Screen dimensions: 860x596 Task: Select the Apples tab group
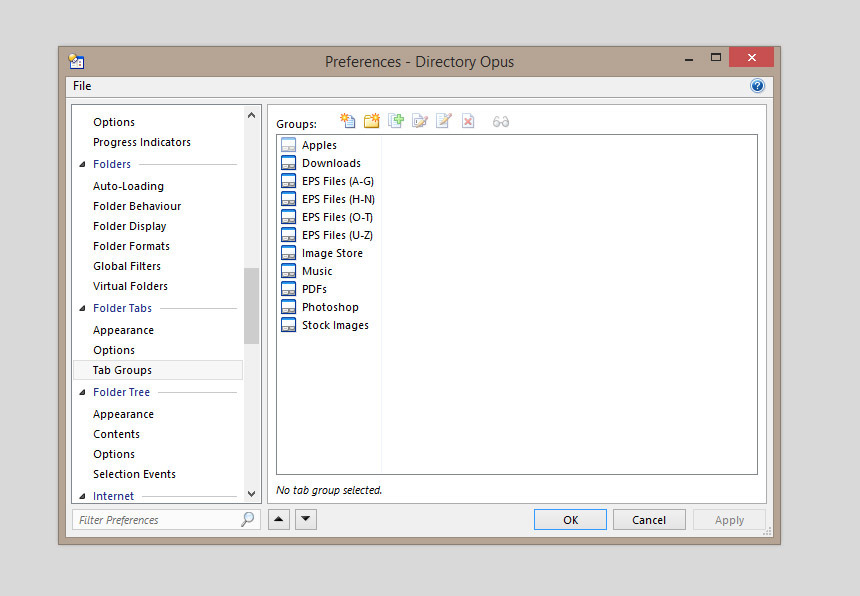click(x=319, y=145)
